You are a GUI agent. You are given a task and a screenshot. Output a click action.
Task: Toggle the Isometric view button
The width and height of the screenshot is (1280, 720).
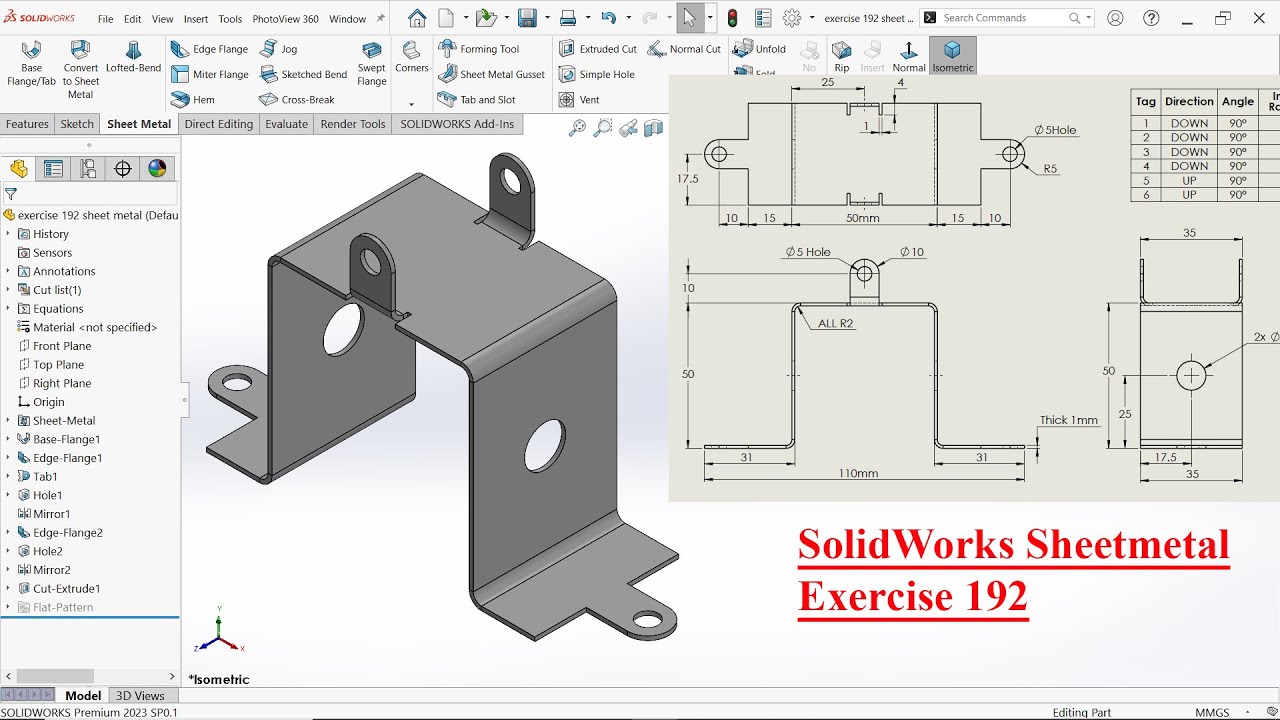tap(952, 57)
